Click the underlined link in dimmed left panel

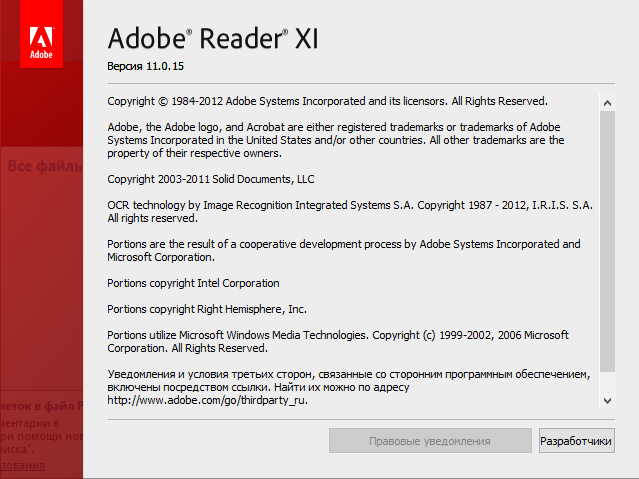pyautogui.click(x=22, y=466)
